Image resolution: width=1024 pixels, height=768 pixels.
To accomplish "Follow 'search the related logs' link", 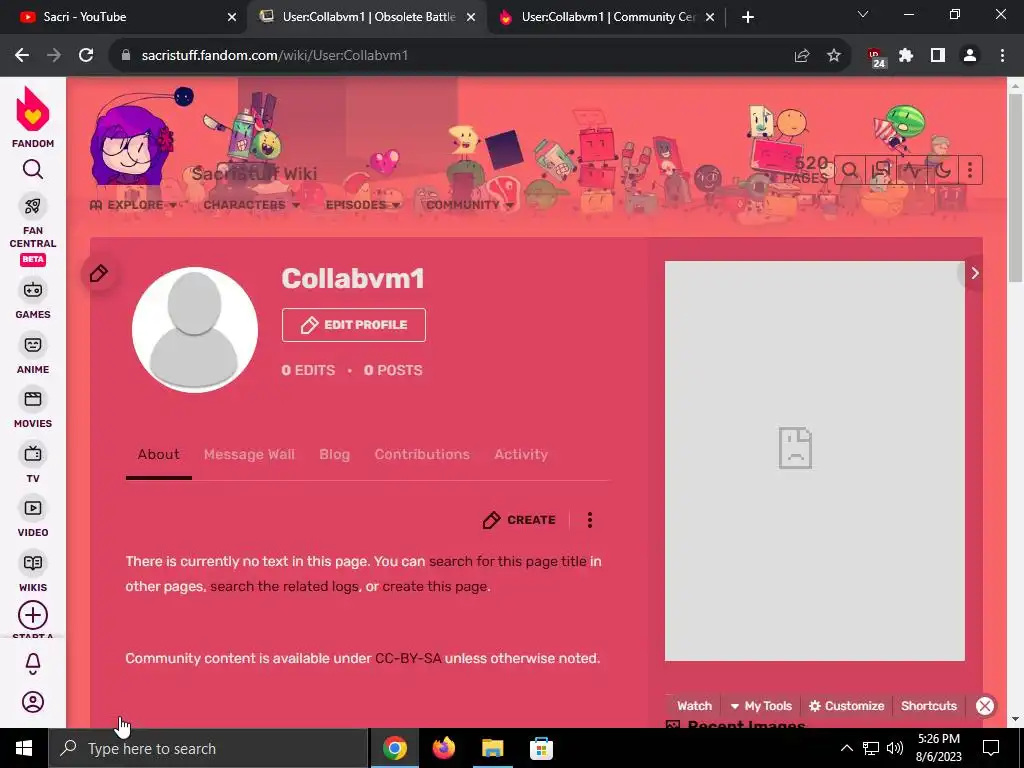I will [285, 586].
